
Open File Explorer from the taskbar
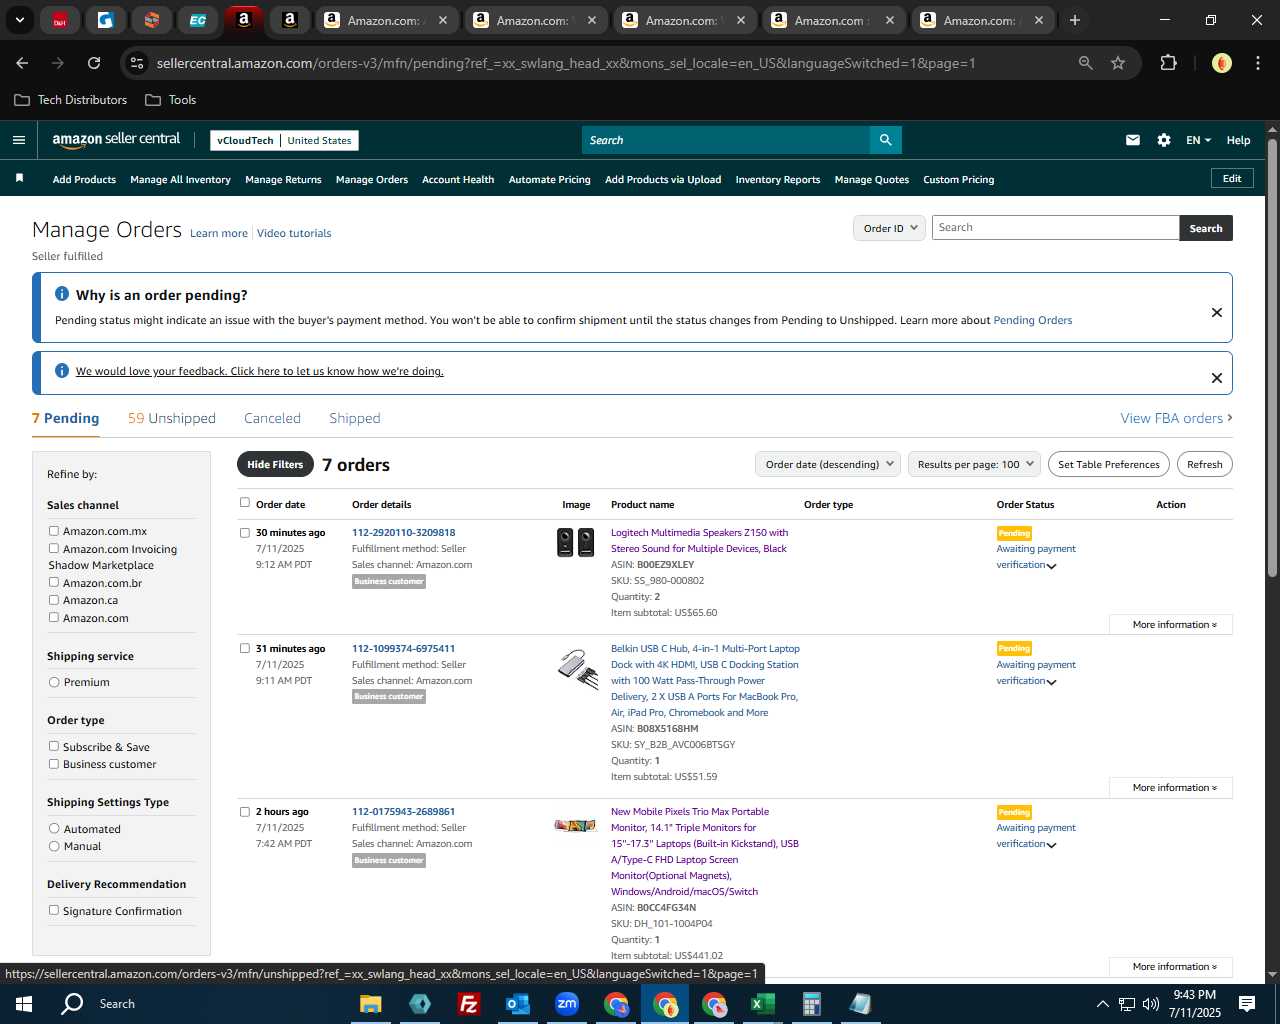[370, 1004]
